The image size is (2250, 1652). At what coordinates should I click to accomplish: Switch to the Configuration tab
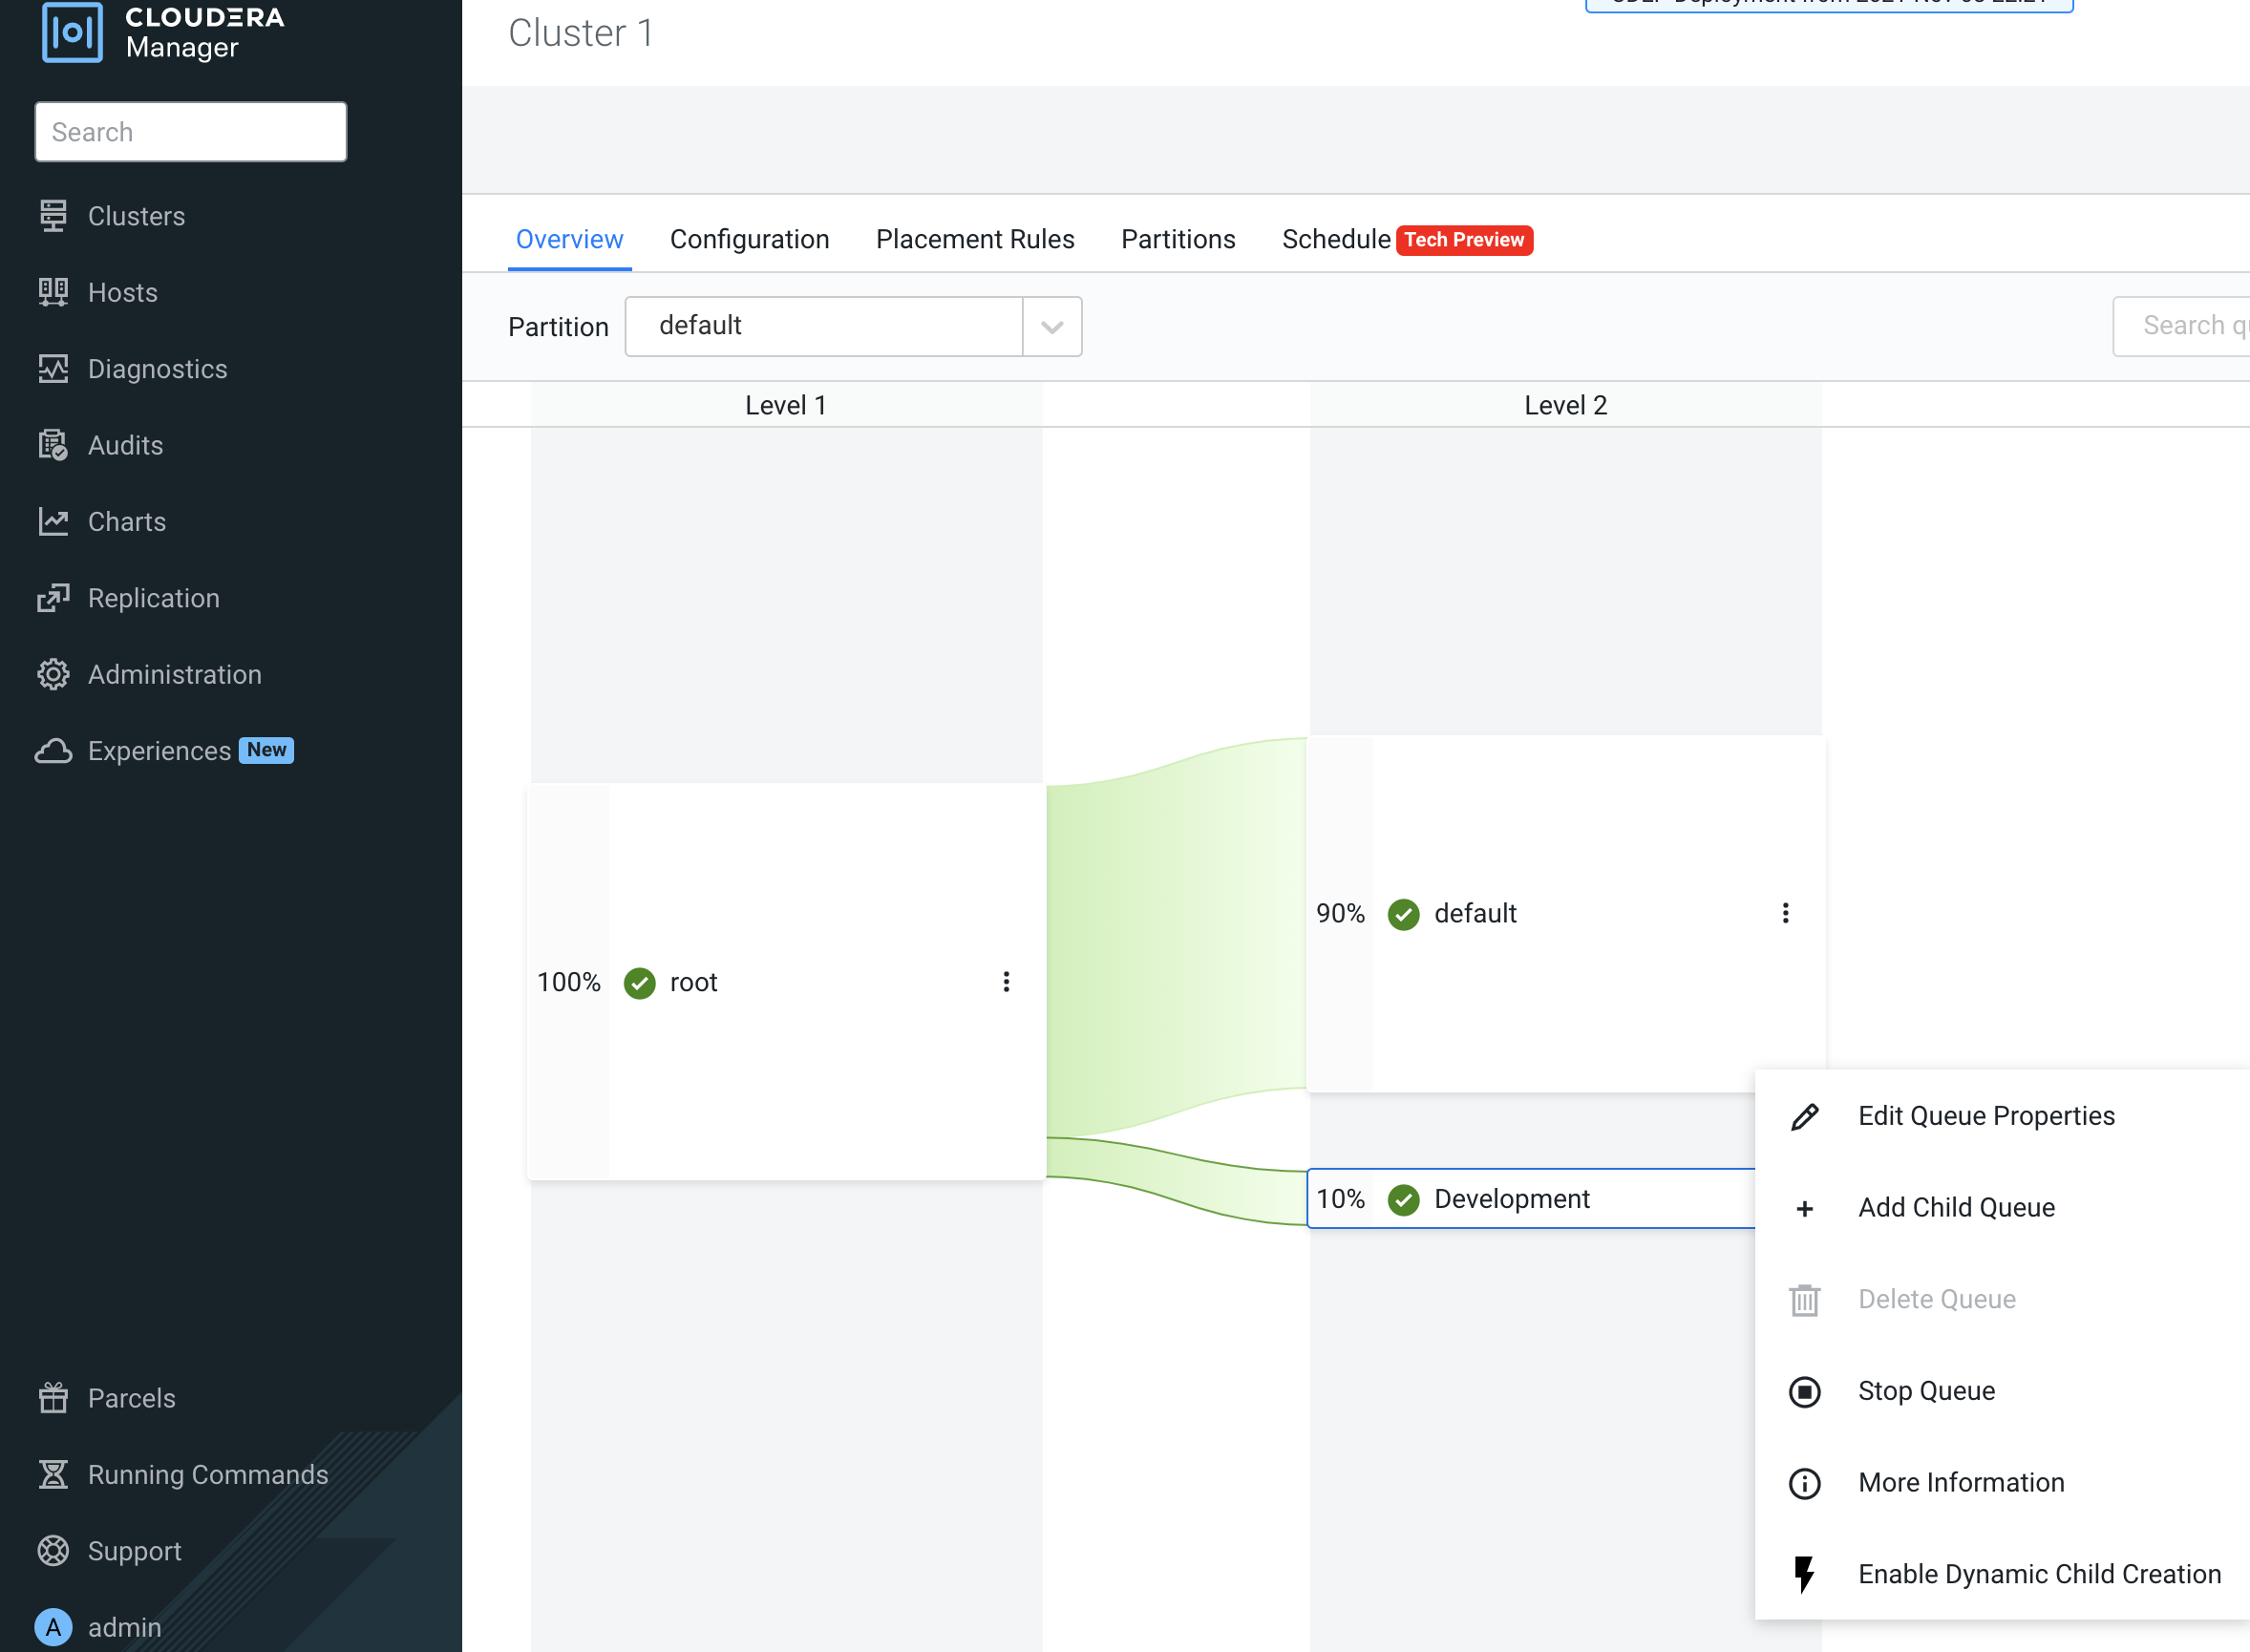tap(749, 239)
